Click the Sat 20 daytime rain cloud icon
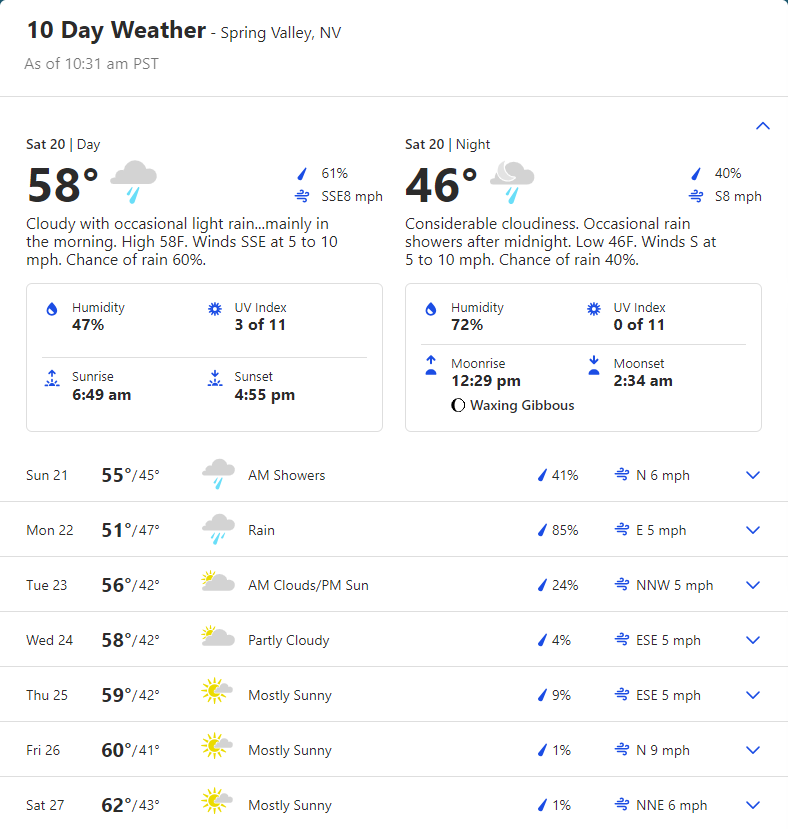Screen dimensions: 788x829 pos(133,183)
